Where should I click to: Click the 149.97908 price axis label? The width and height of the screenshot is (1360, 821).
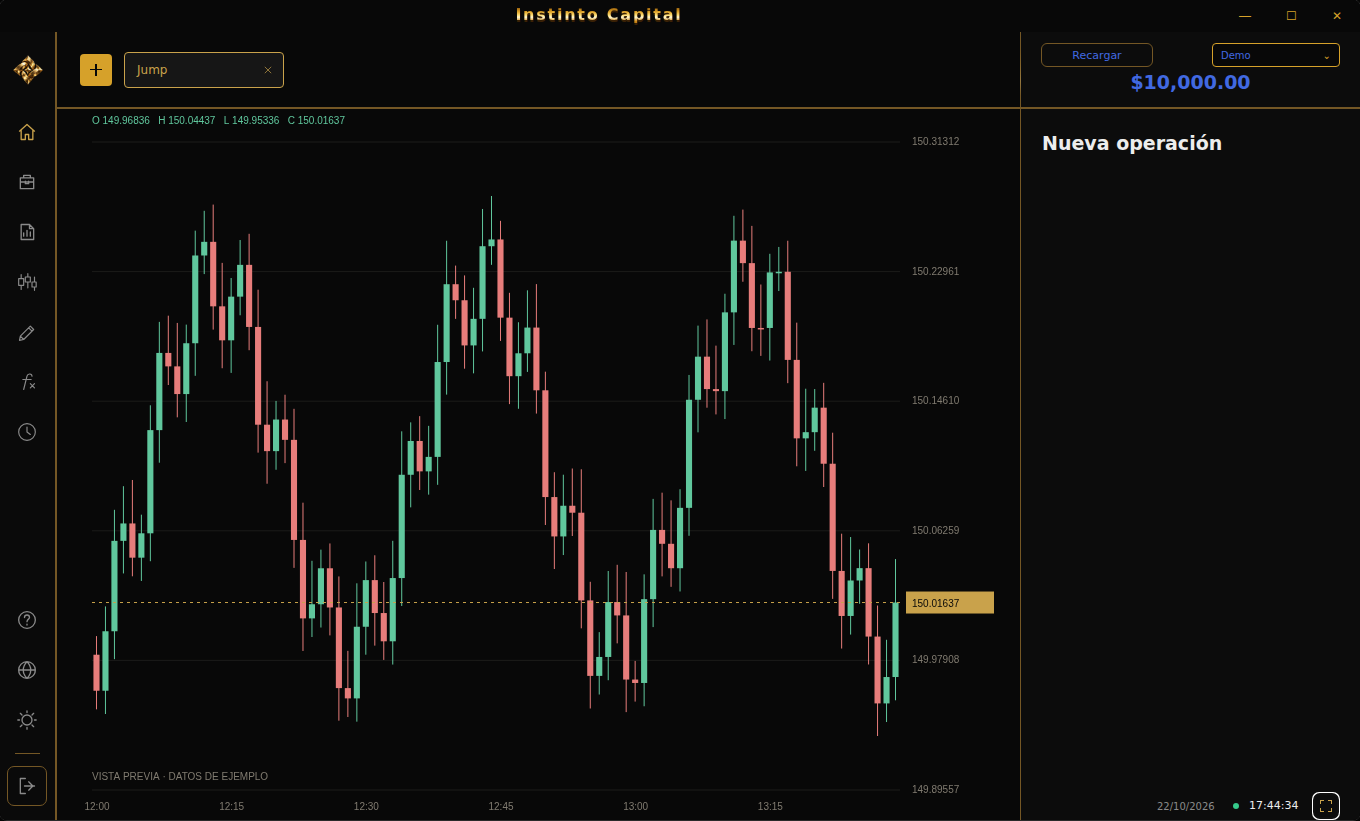pyautogui.click(x=936, y=659)
